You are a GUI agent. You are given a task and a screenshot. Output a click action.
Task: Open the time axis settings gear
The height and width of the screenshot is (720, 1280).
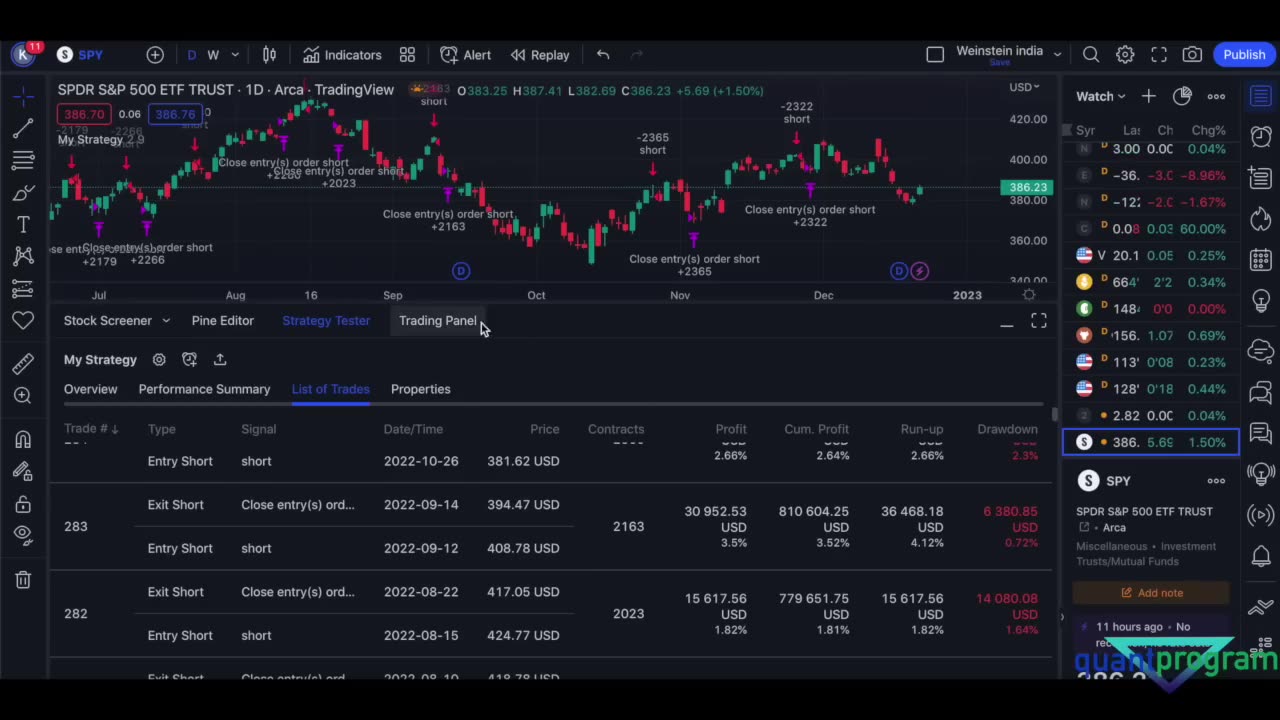[1029, 295]
